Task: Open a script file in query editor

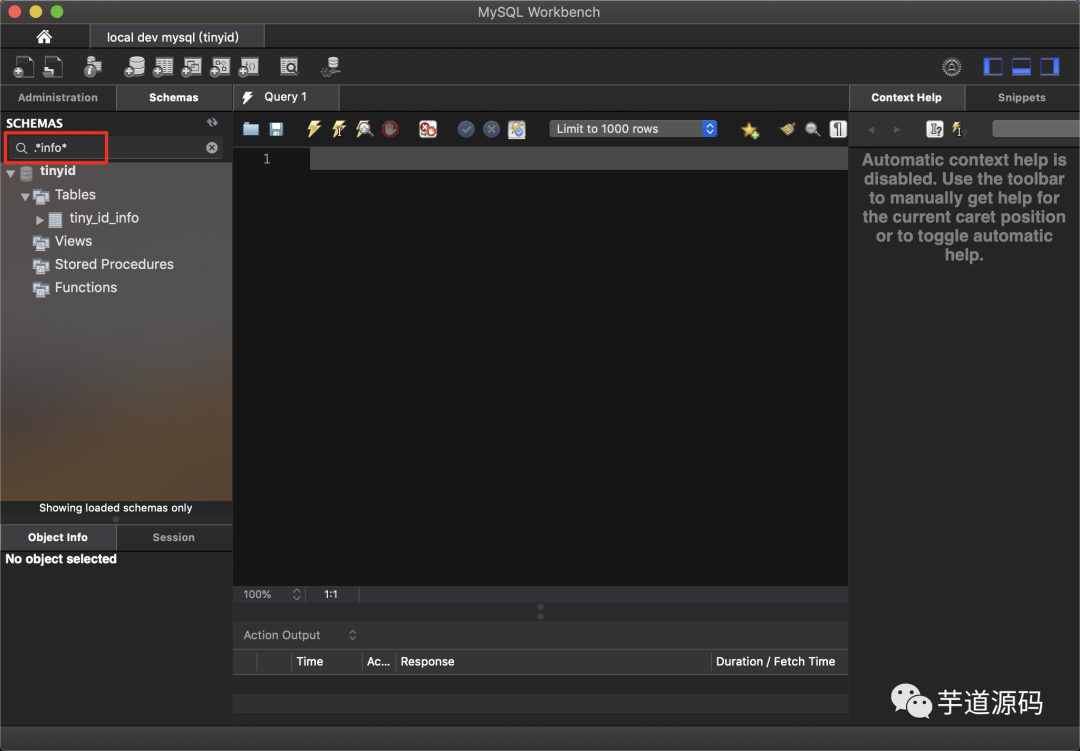Action: pos(251,129)
